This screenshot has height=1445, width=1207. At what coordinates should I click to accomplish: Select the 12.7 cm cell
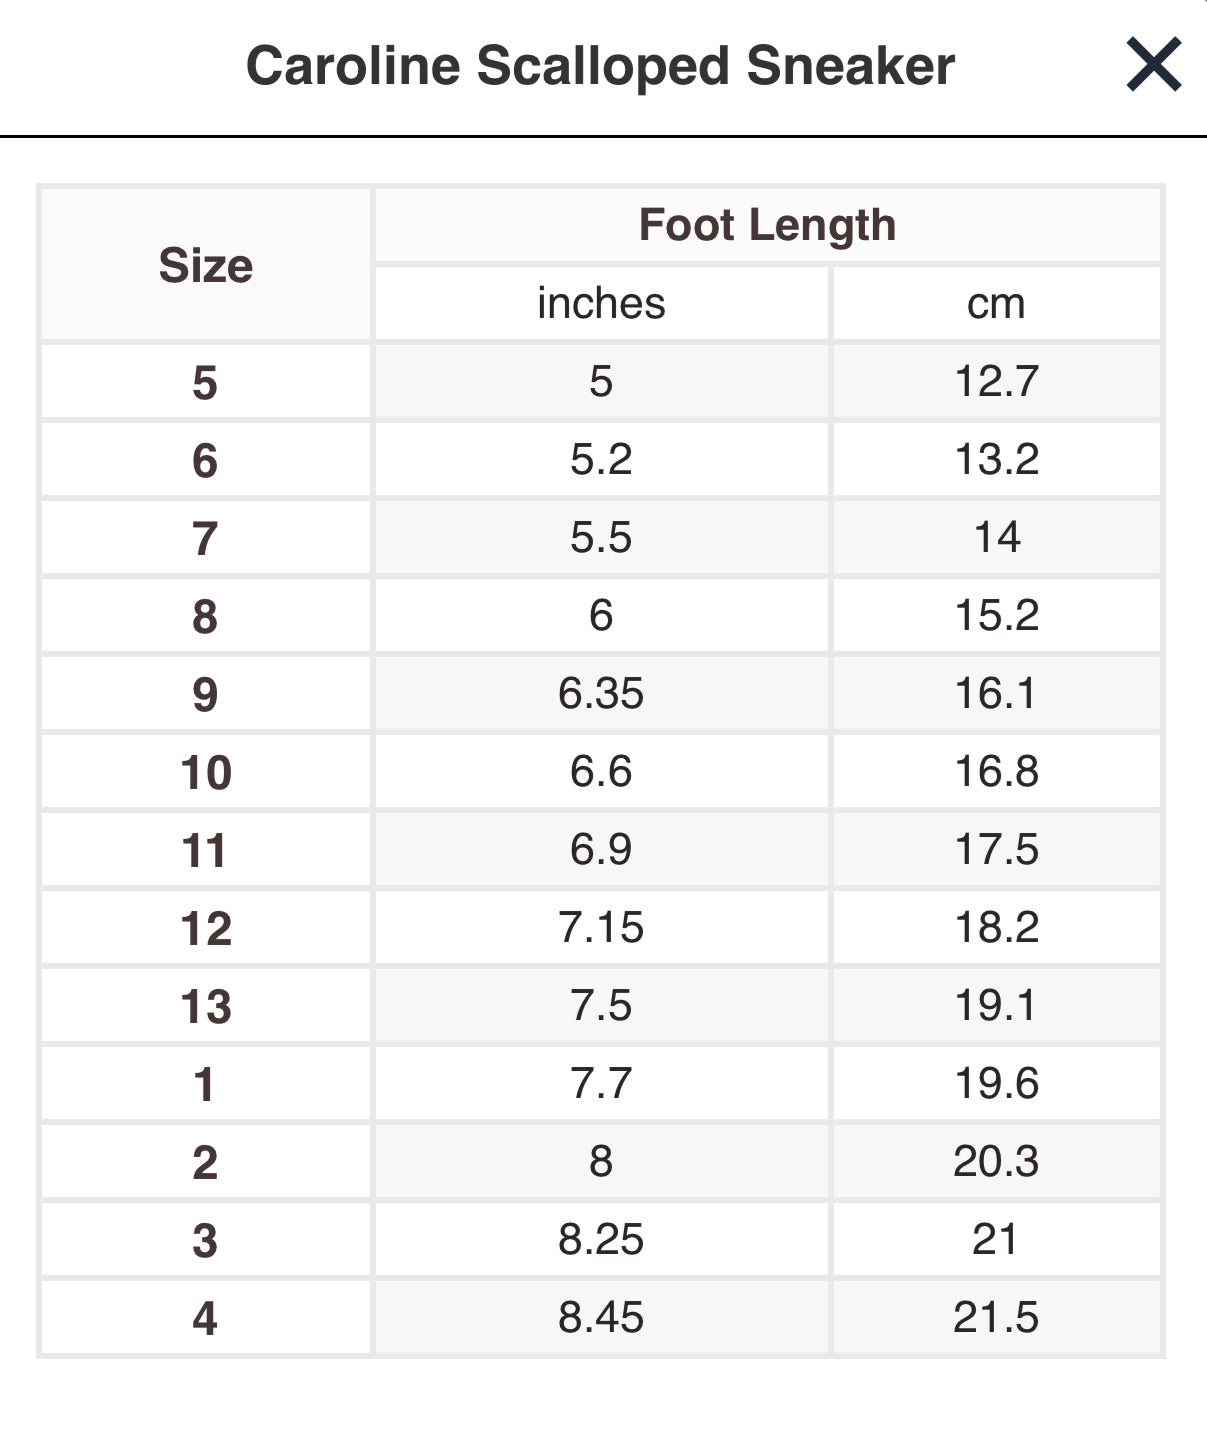click(x=996, y=381)
